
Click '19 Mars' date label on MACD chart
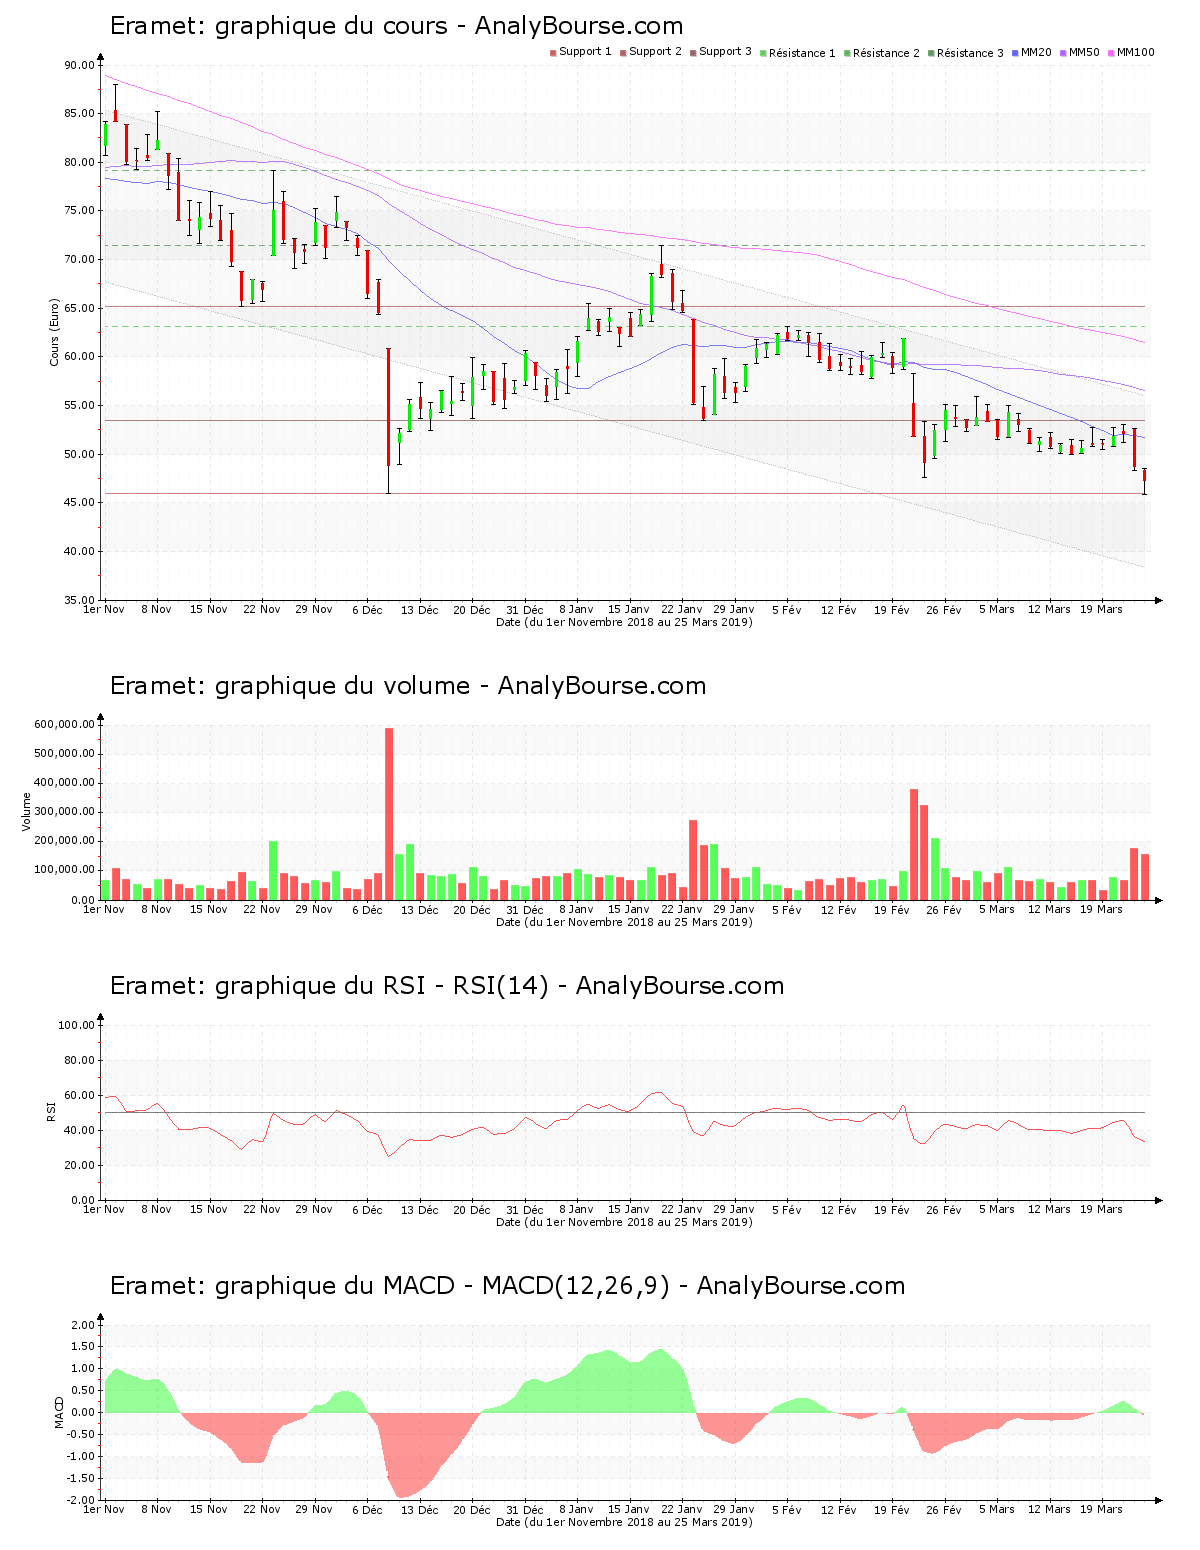click(x=1102, y=1509)
